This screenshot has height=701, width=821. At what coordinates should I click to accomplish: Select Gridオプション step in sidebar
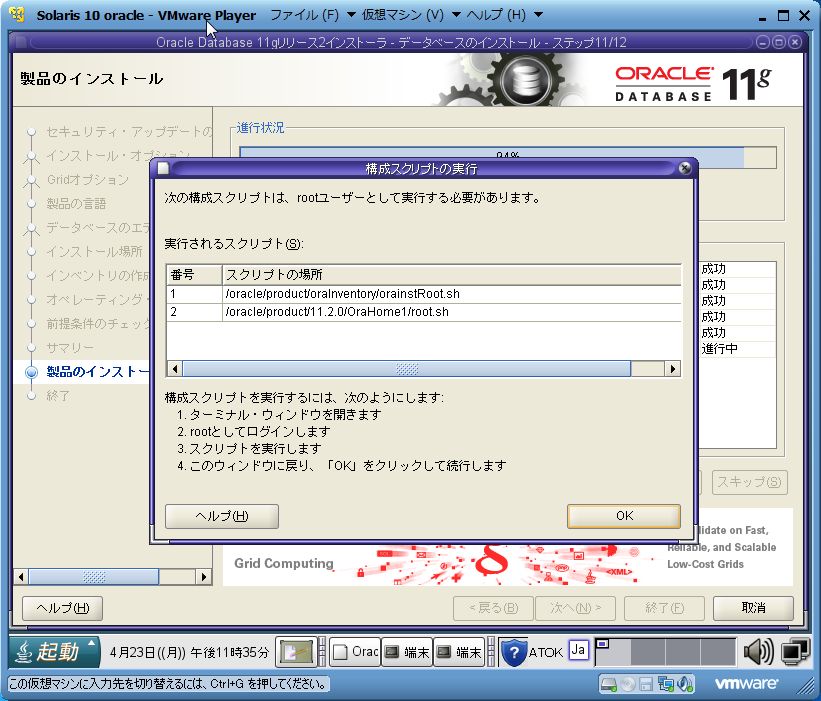point(87,180)
